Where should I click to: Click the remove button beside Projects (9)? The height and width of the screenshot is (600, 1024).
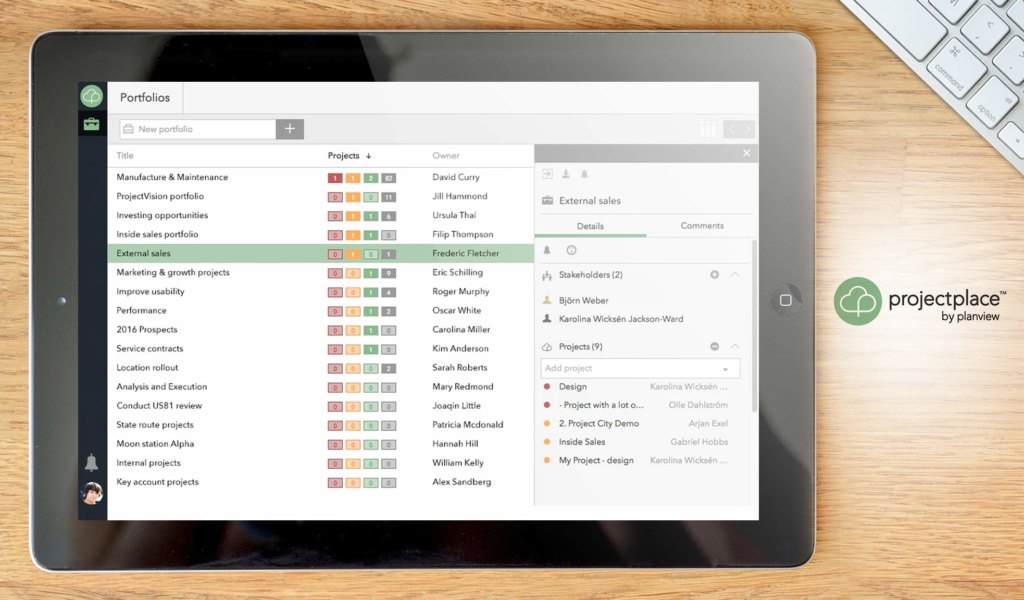point(715,346)
